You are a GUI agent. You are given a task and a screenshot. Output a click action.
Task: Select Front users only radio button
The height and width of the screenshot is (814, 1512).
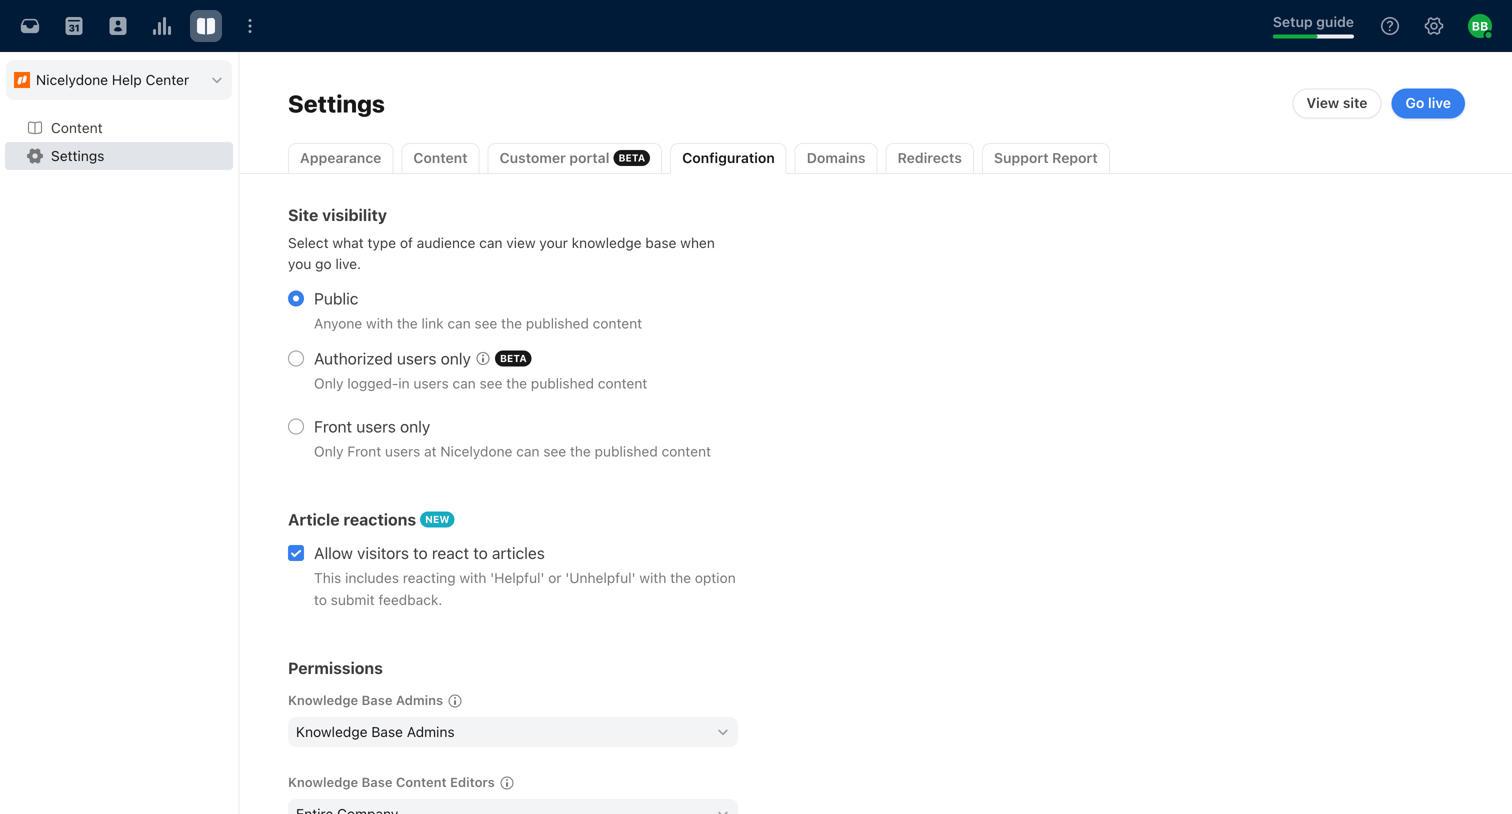pyautogui.click(x=296, y=427)
